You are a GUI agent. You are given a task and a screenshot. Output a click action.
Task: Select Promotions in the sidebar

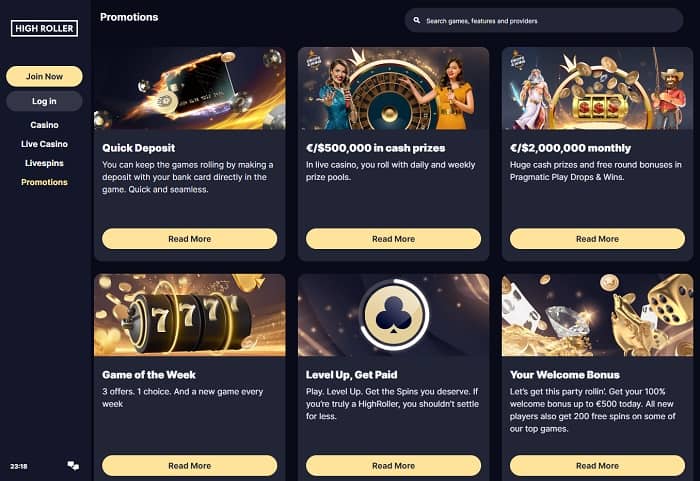click(x=44, y=182)
